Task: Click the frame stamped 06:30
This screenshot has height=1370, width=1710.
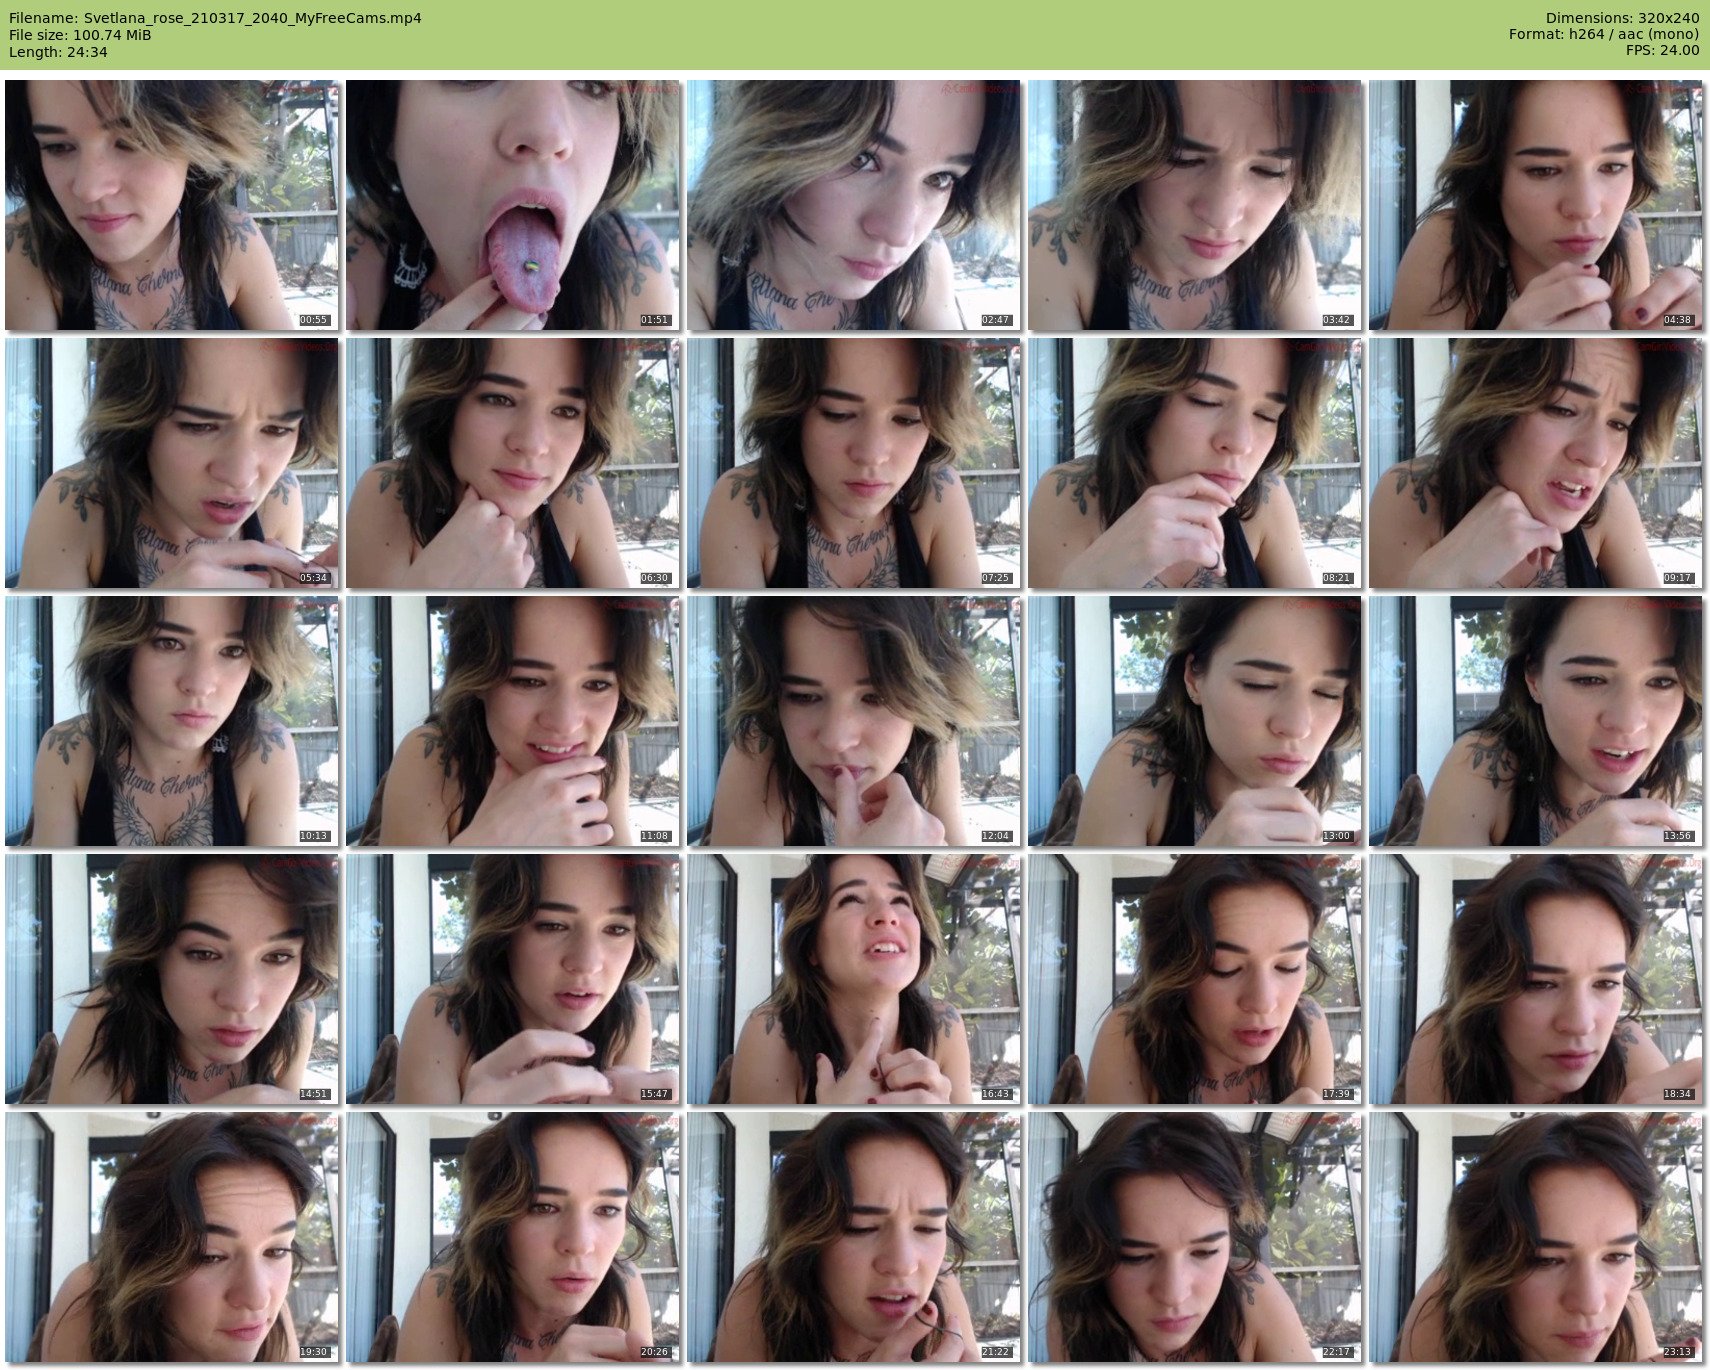Action: 513,463
